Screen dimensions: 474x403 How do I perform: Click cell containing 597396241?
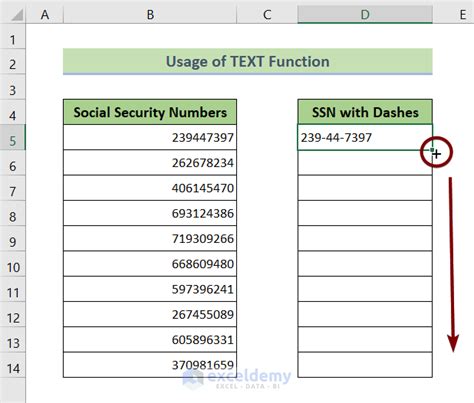point(150,289)
